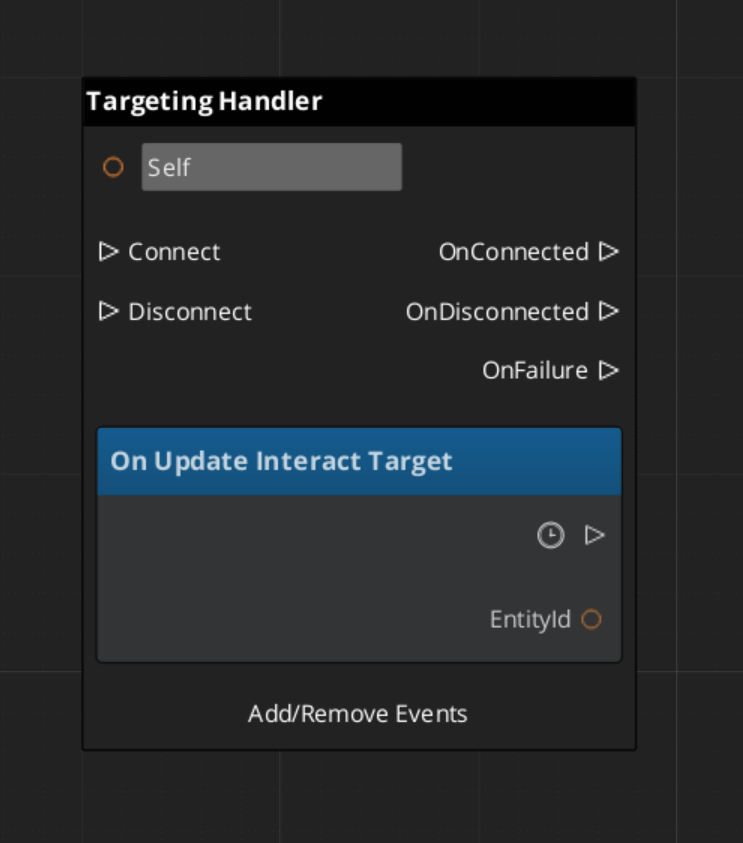Click the OnFailure output execution pin
Image resolution: width=743 pixels, height=843 pixels.
pyautogui.click(x=608, y=370)
